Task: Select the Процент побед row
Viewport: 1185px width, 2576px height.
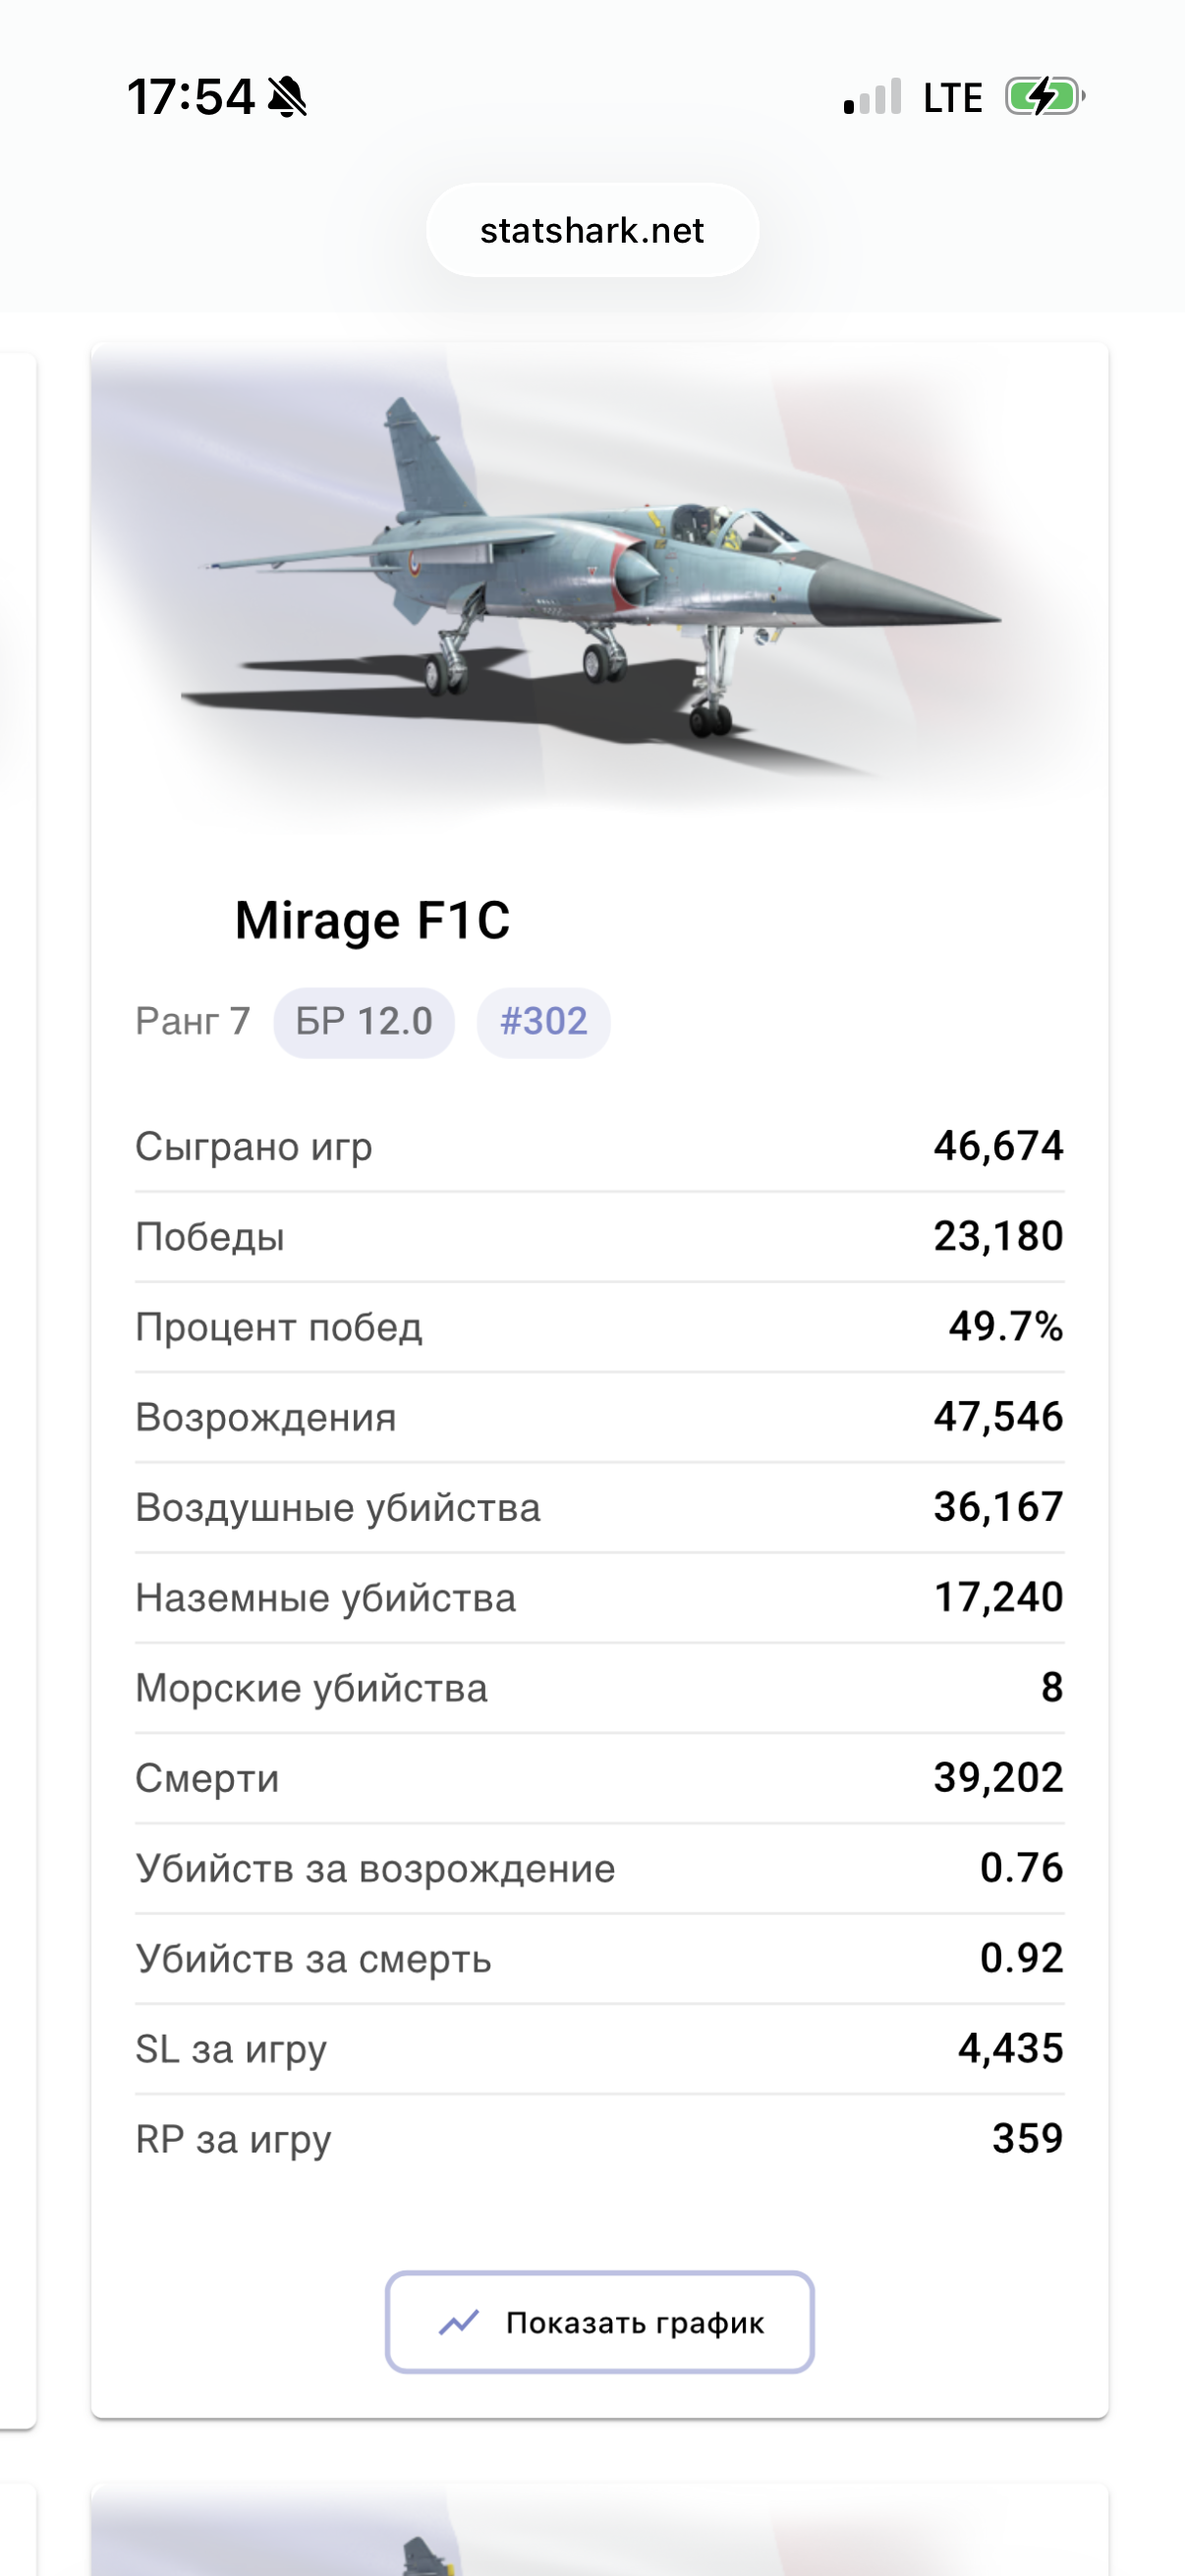Action: pyautogui.click(x=599, y=1327)
